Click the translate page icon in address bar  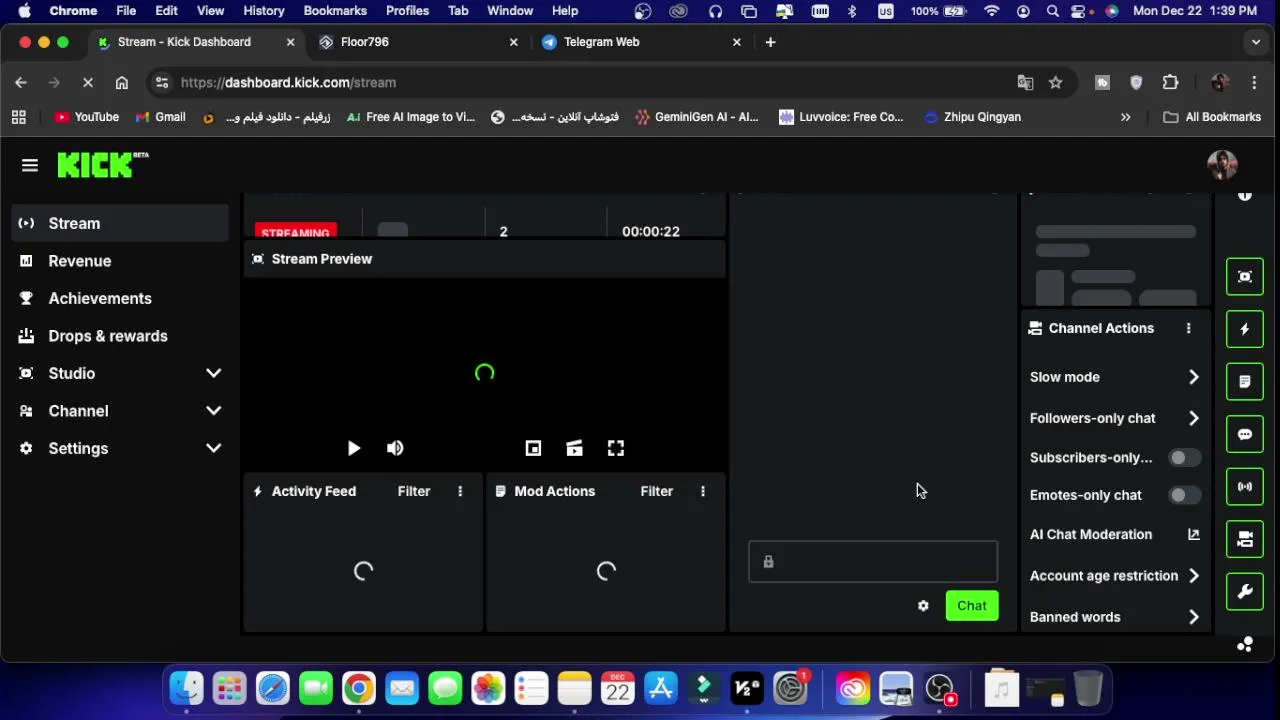coord(1025,83)
